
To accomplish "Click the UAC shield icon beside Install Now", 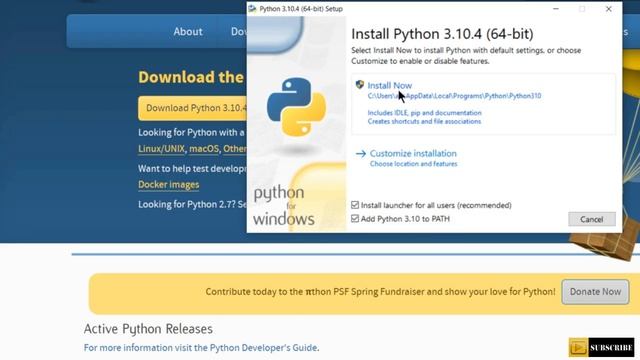I will click(360, 84).
